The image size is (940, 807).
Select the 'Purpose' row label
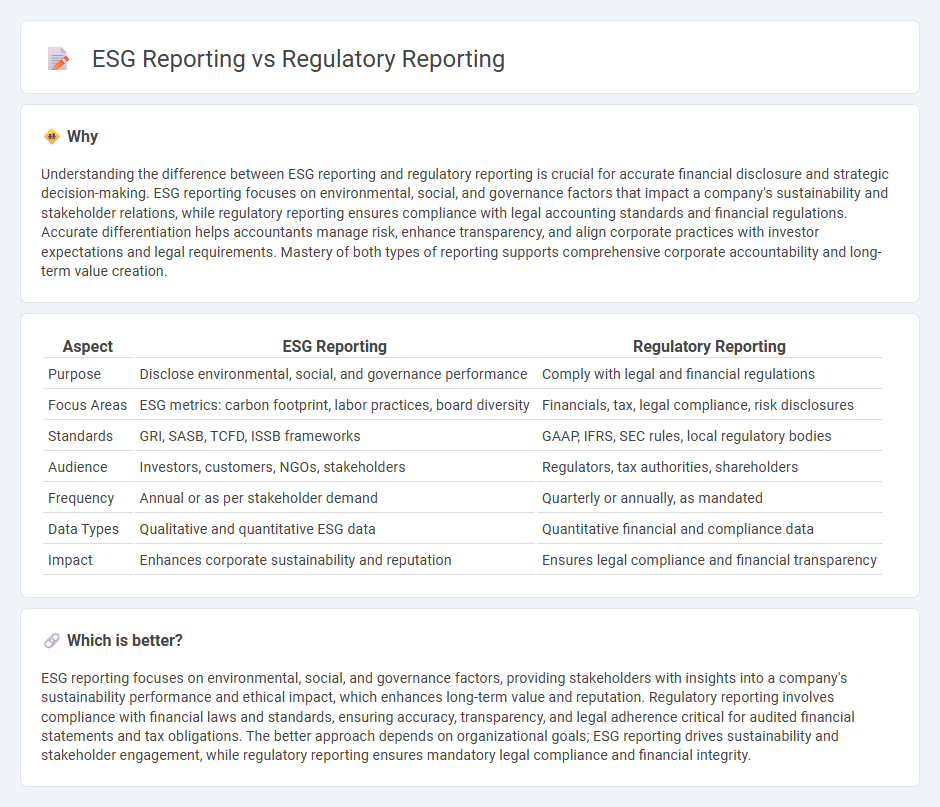74,374
